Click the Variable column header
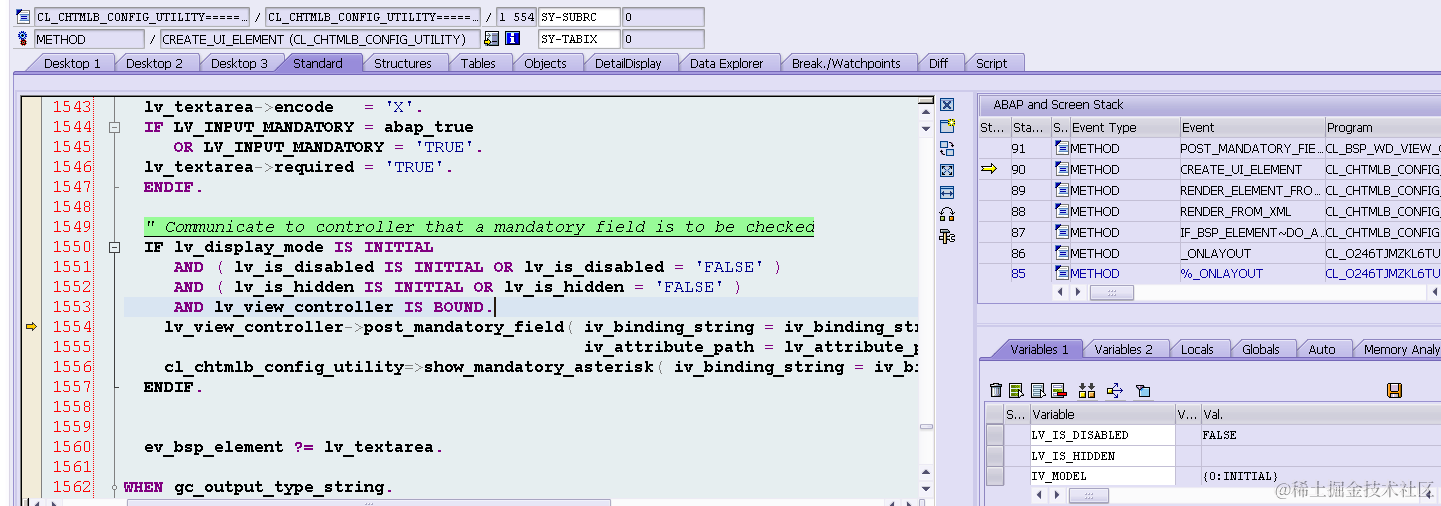Screen dimensions: 1441x506 tap(1102, 414)
